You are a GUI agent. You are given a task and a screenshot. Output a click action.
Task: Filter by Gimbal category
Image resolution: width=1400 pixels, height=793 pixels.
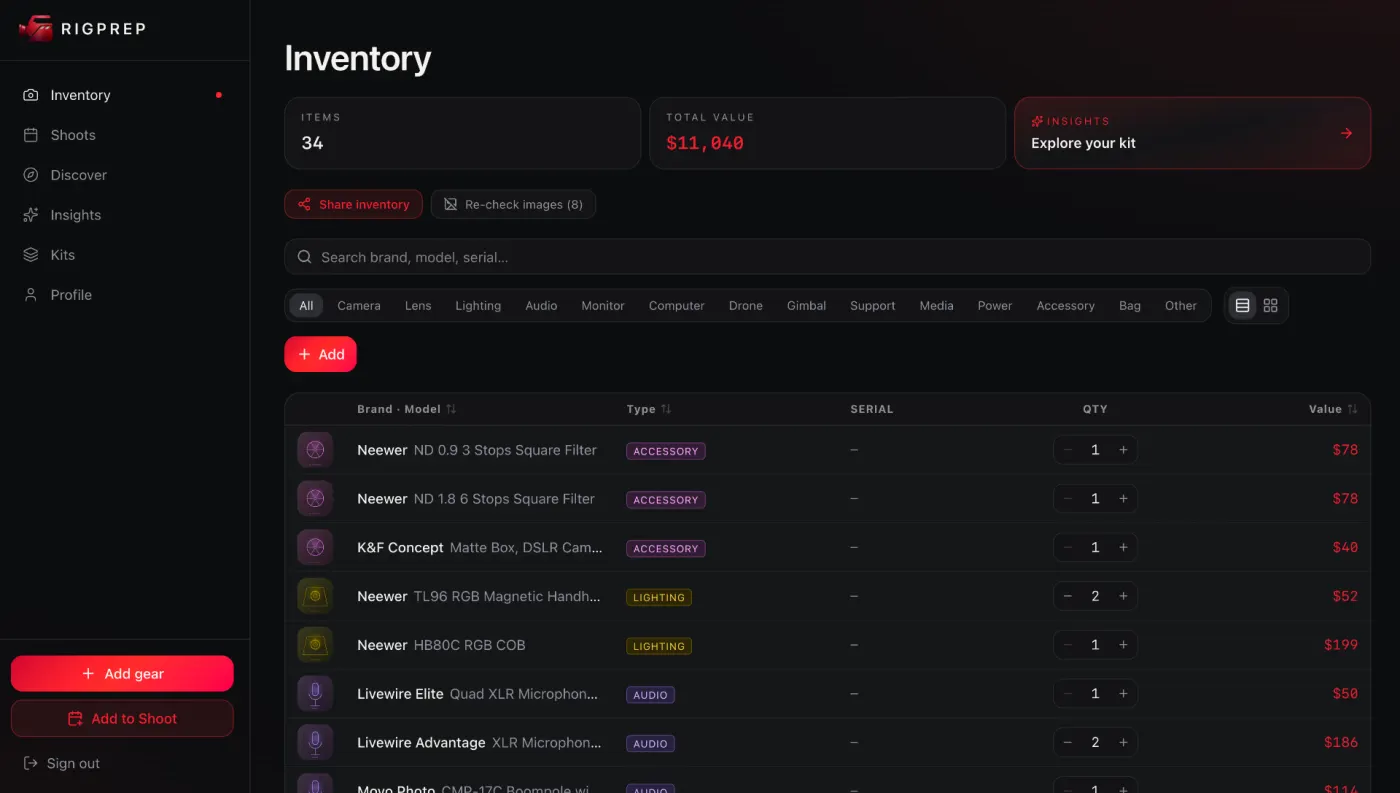tap(806, 306)
